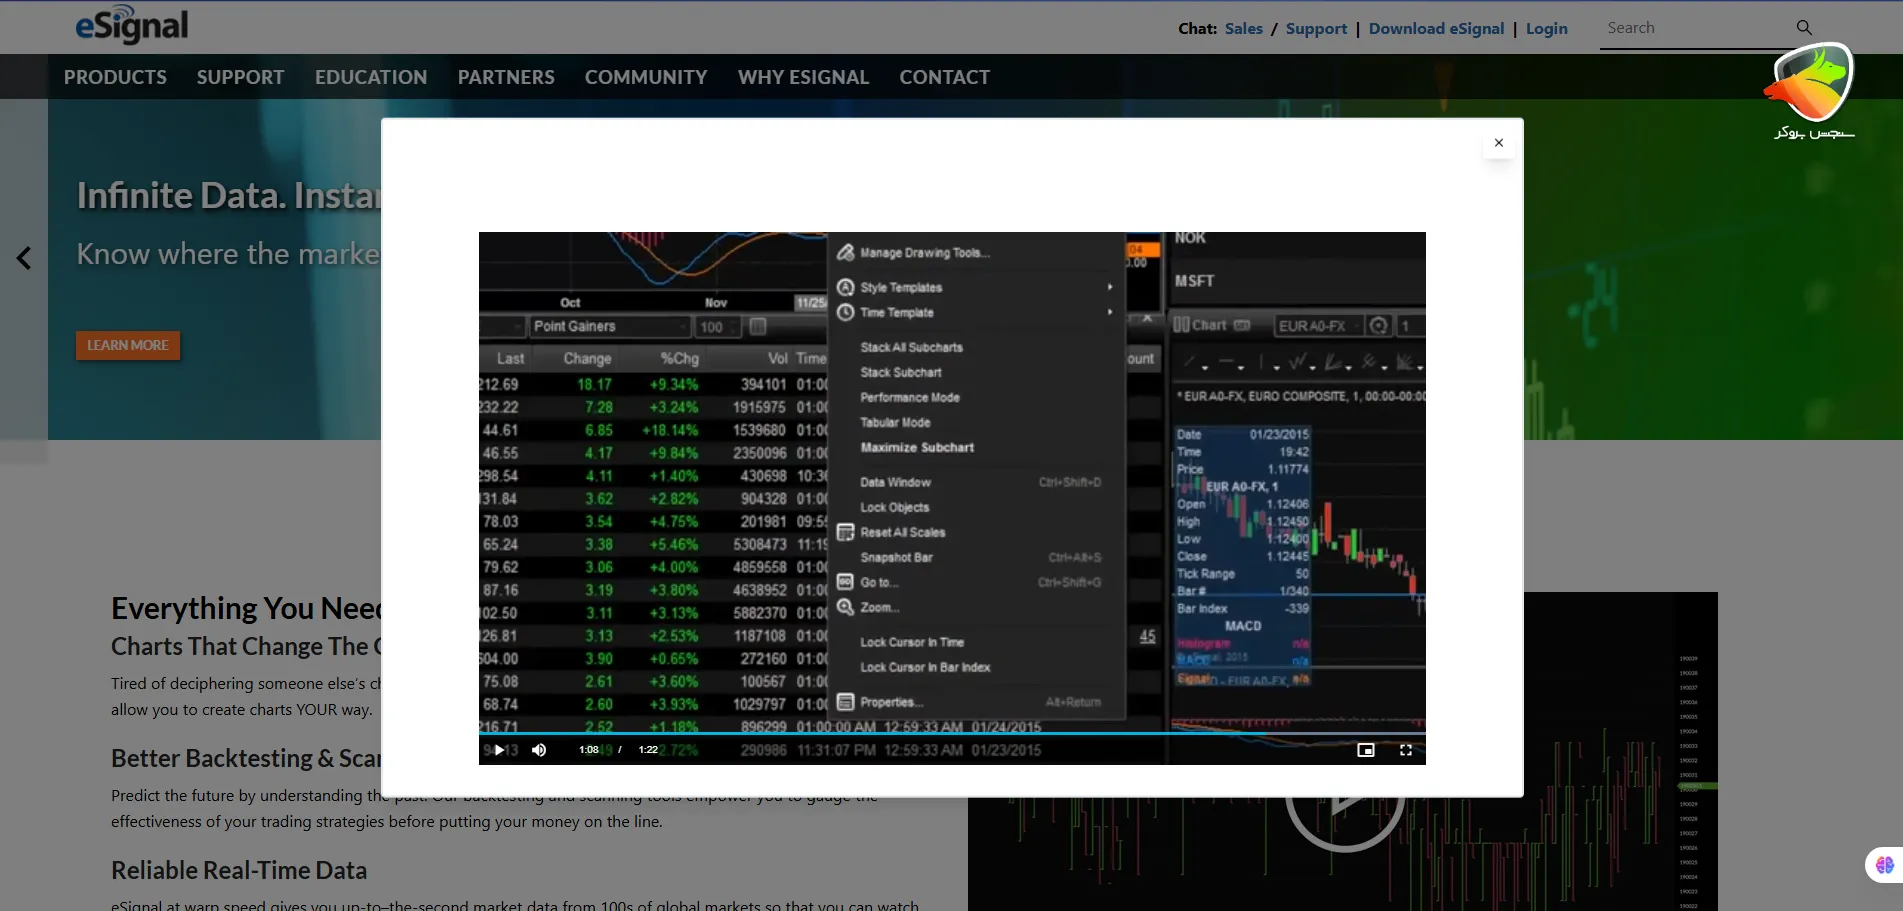Mute the video with the speaker icon

click(539, 750)
